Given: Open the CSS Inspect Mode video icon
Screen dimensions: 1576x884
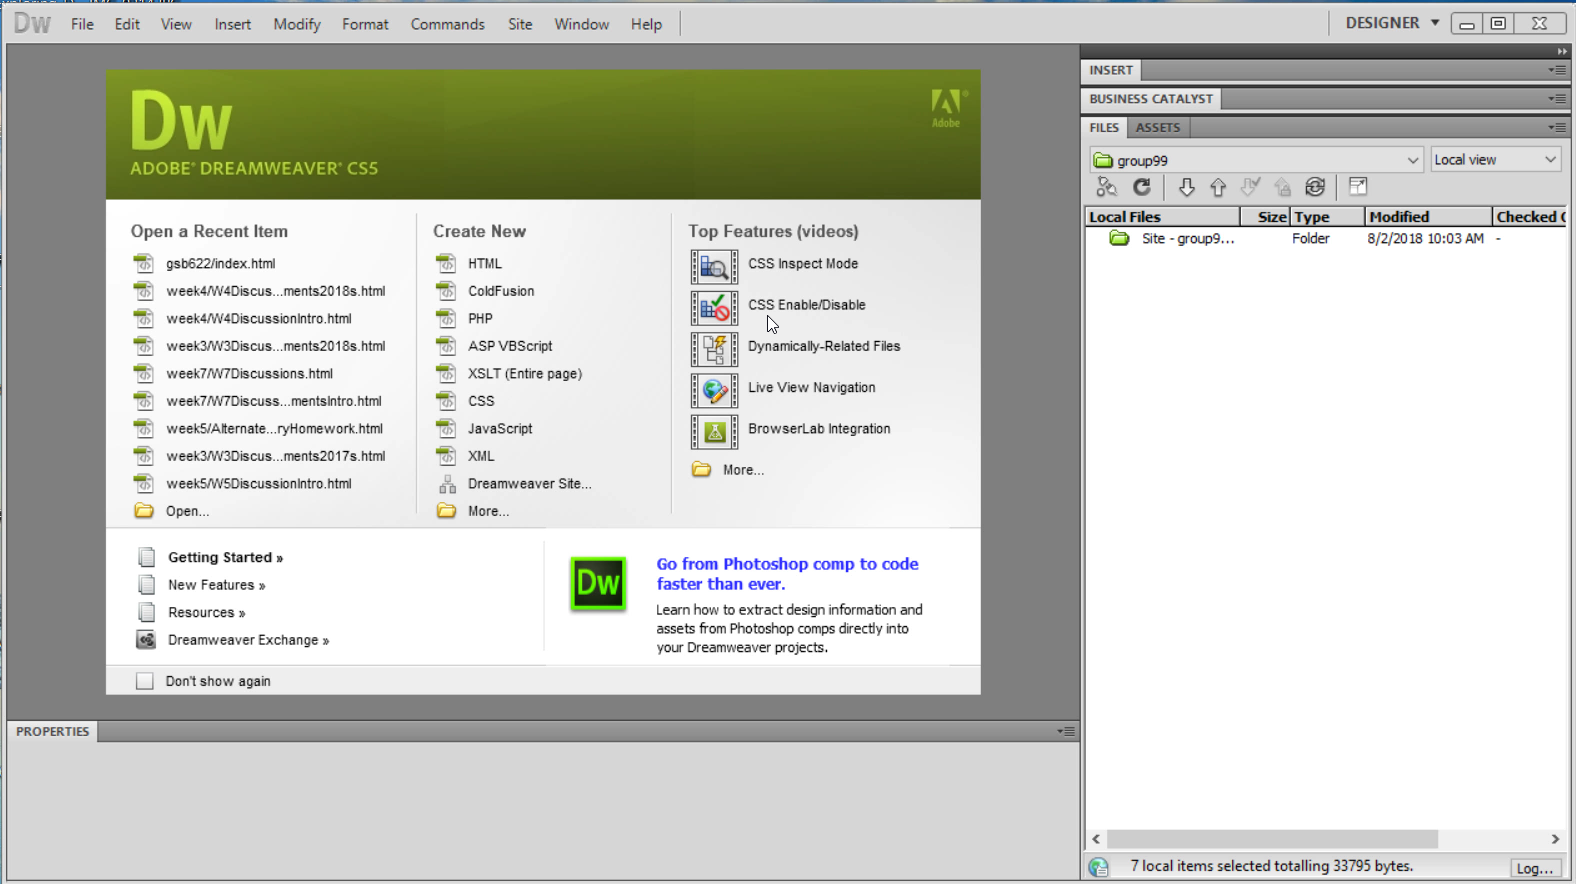Looking at the screenshot, I should pyautogui.click(x=714, y=267).
